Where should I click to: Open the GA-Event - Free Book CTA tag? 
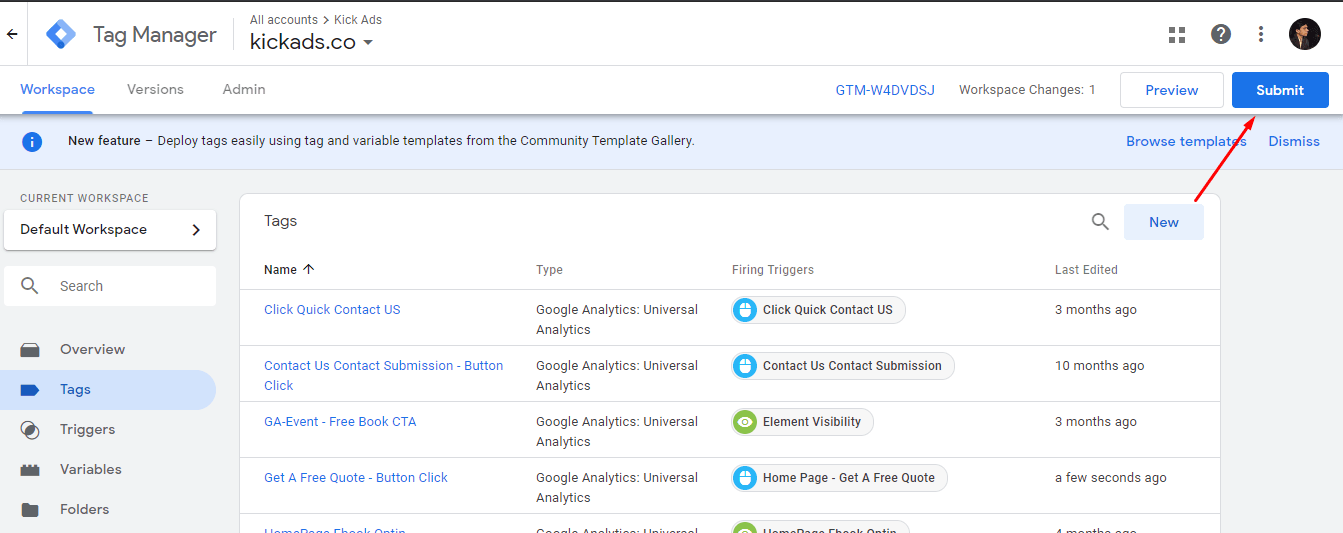pyautogui.click(x=340, y=422)
